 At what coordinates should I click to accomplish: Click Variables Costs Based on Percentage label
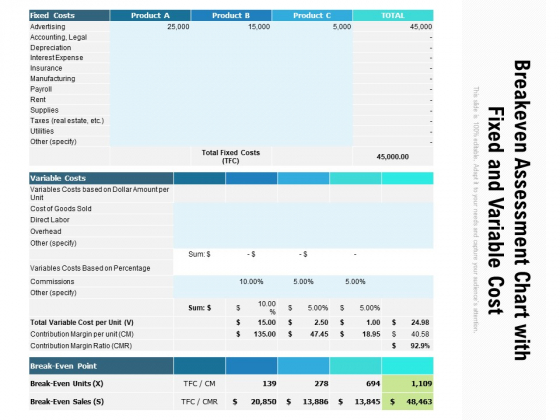(x=90, y=268)
